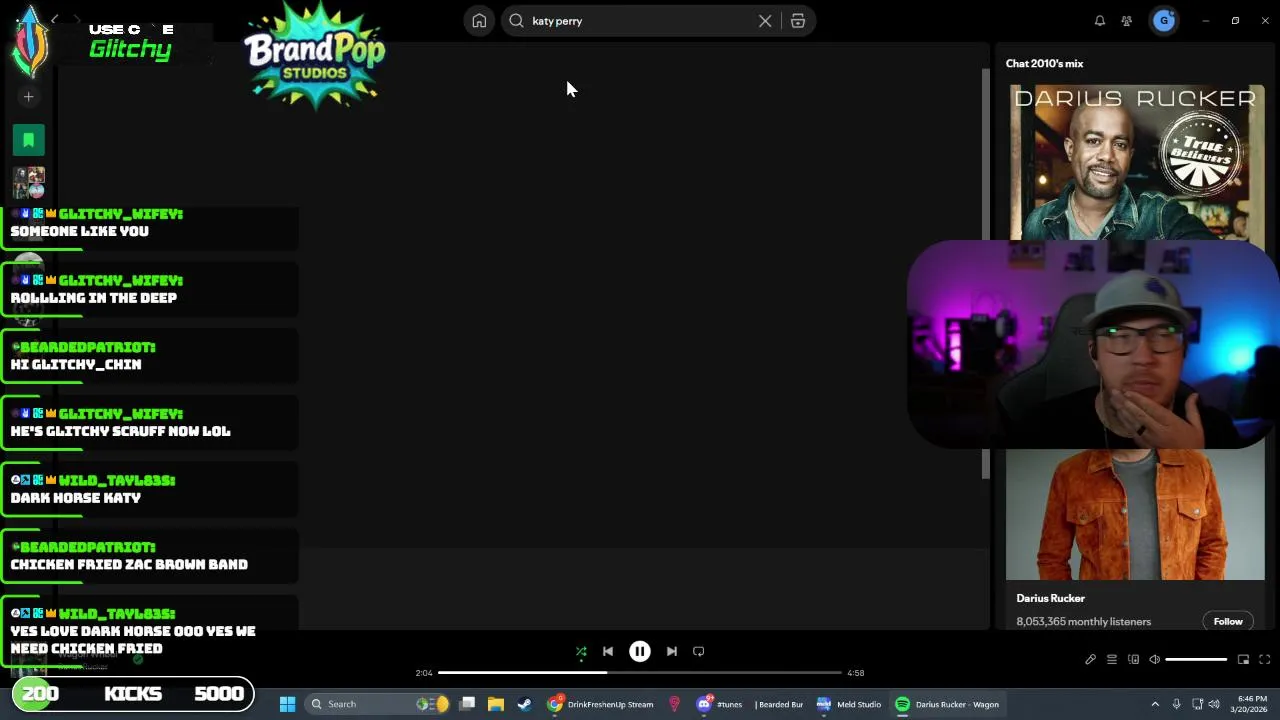
Task: Open the Darius Rucker album cover
Action: 1136,163
